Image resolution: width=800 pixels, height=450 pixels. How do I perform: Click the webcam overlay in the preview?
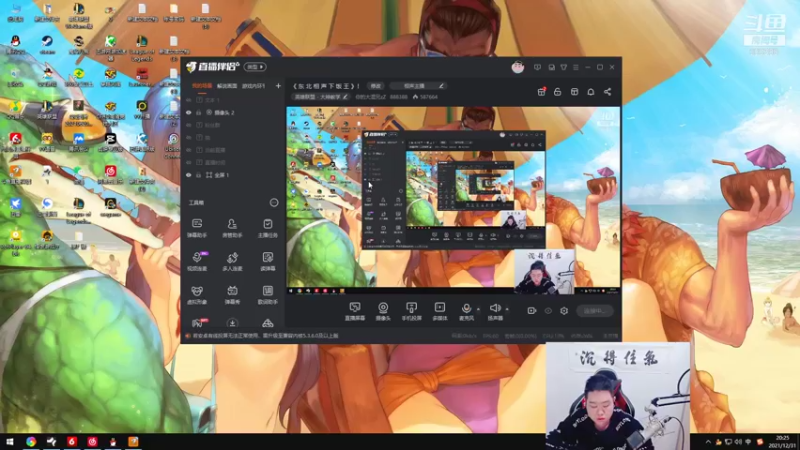click(x=544, y=271)
